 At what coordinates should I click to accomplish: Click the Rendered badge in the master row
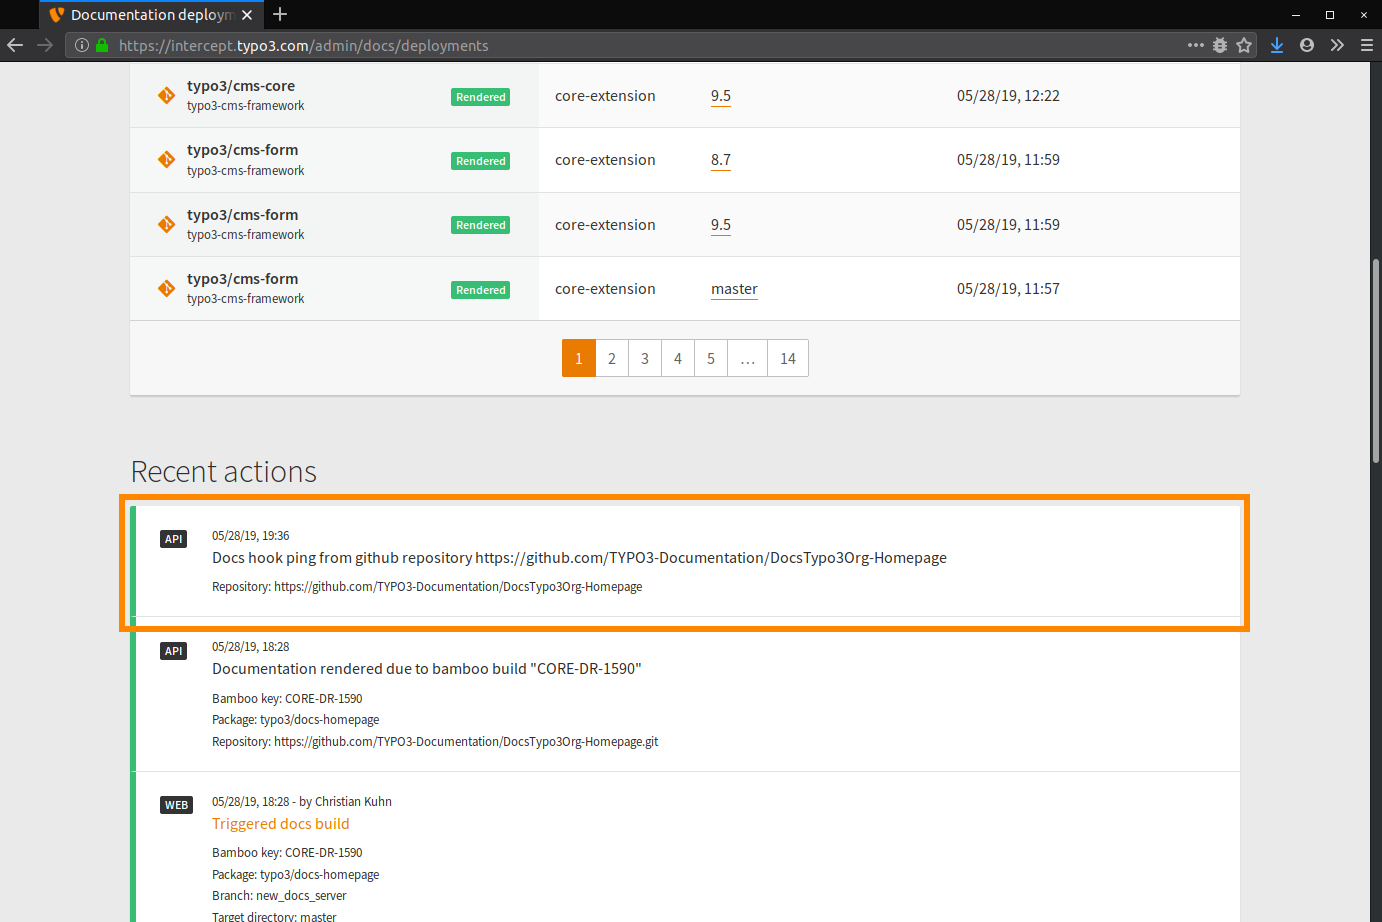tap(481, 290)
